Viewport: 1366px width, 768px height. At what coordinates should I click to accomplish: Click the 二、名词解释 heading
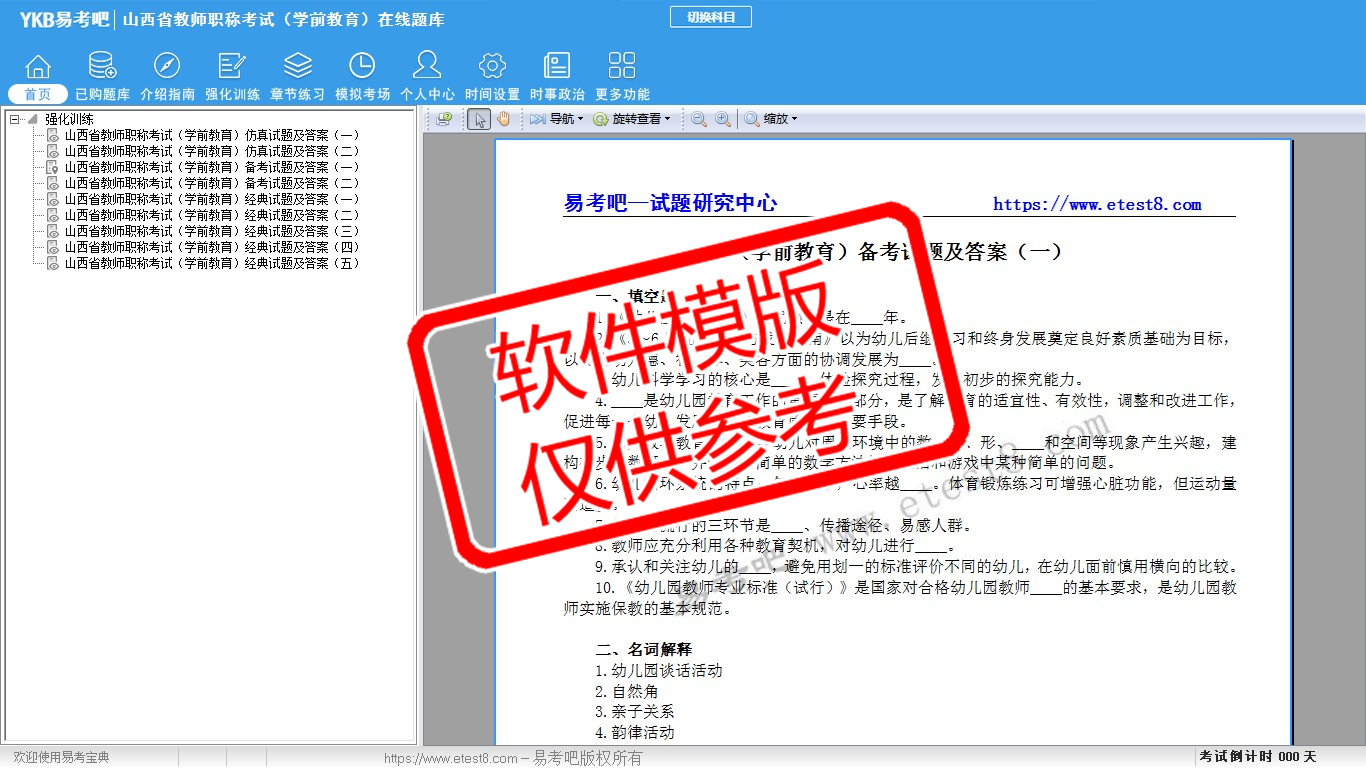643,650
